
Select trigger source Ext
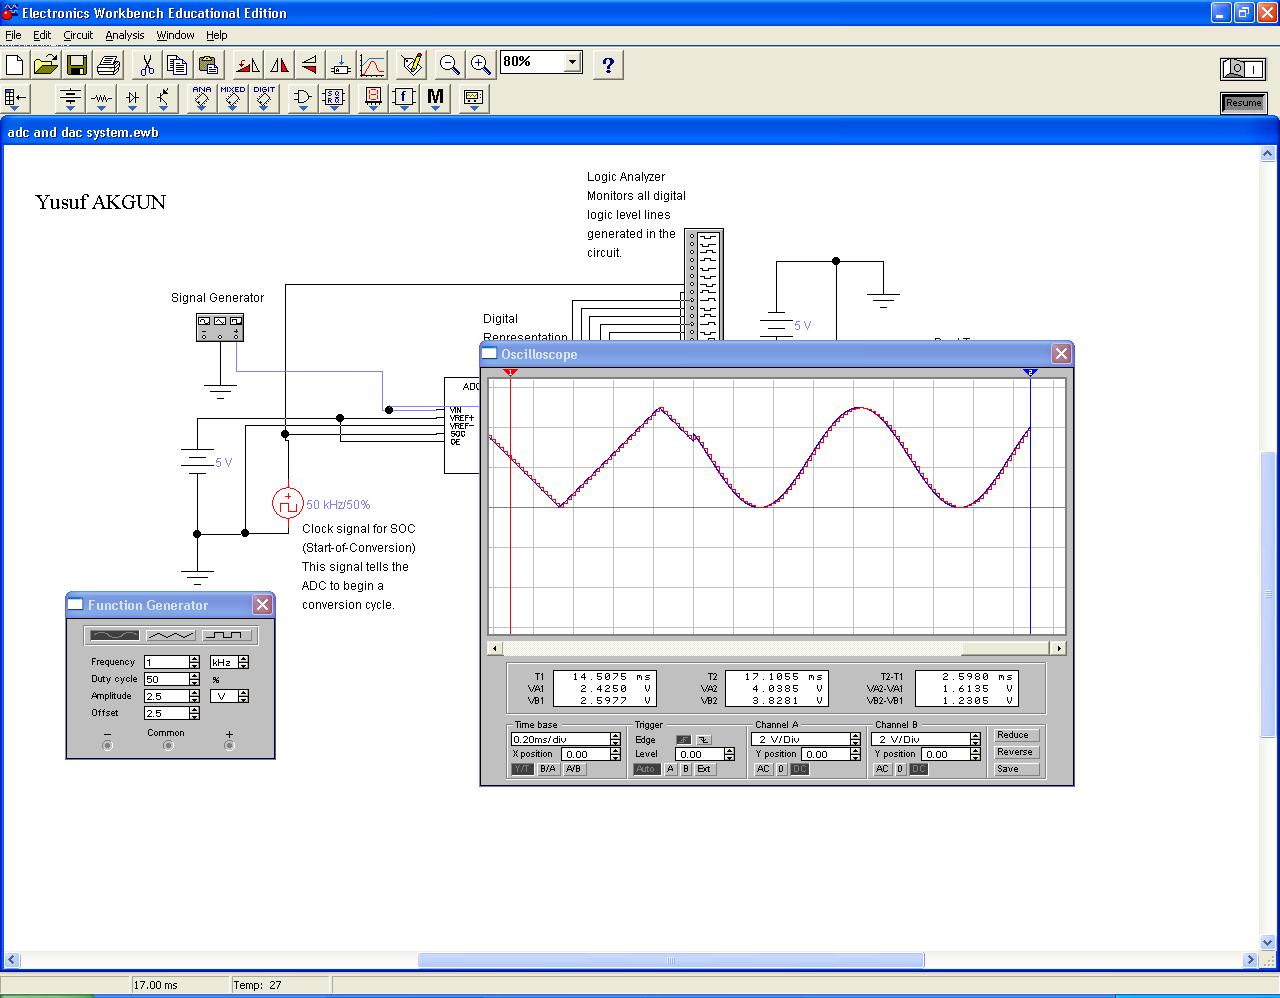tap(705, 769)
